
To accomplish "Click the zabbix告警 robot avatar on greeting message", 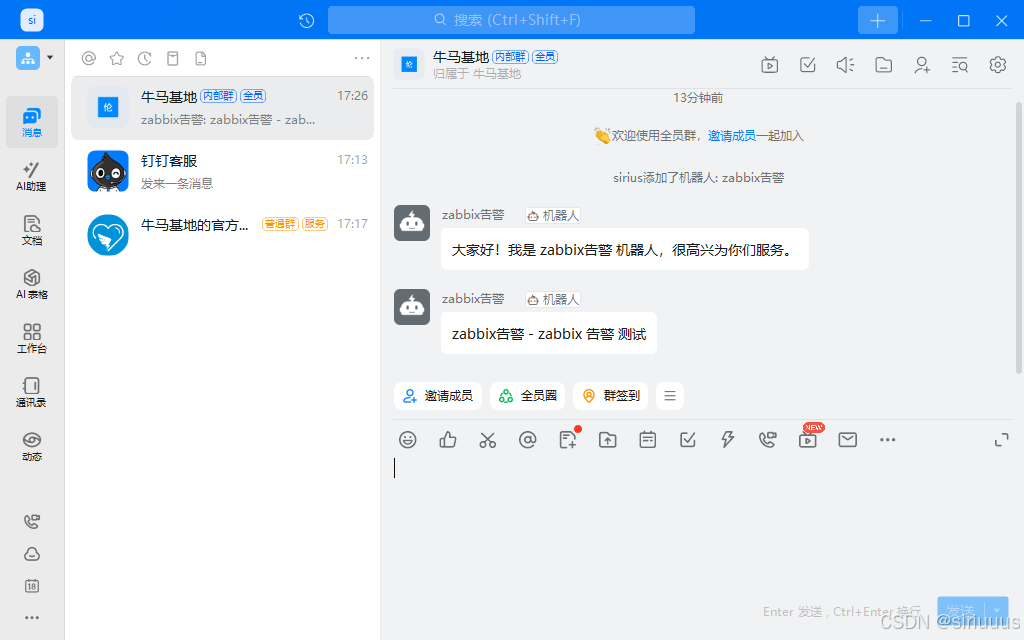I will pyautogui.click(x=412, y=223).
